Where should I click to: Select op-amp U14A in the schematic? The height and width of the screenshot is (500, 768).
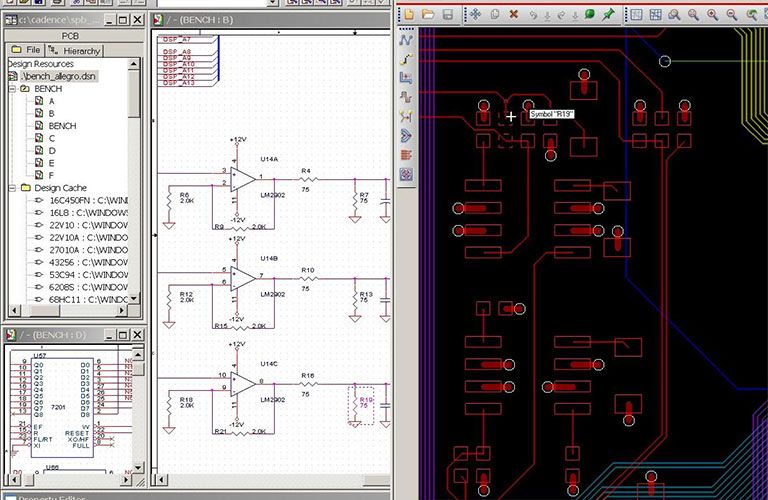242,180
